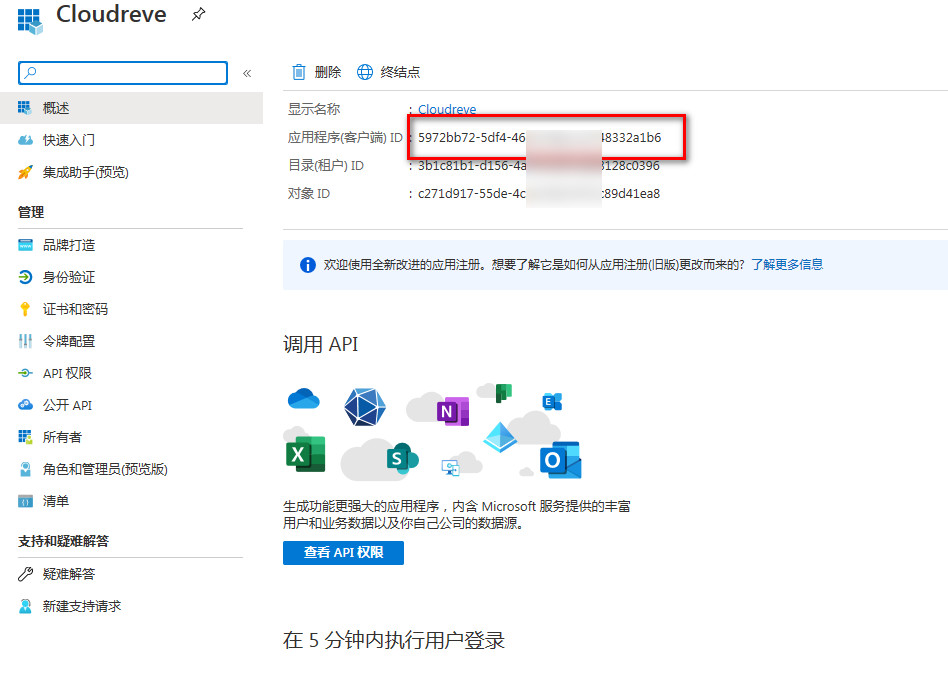This screenshot has width=948, height=696.
Task: Focus the sidebar search box
Action: [123, 73]
